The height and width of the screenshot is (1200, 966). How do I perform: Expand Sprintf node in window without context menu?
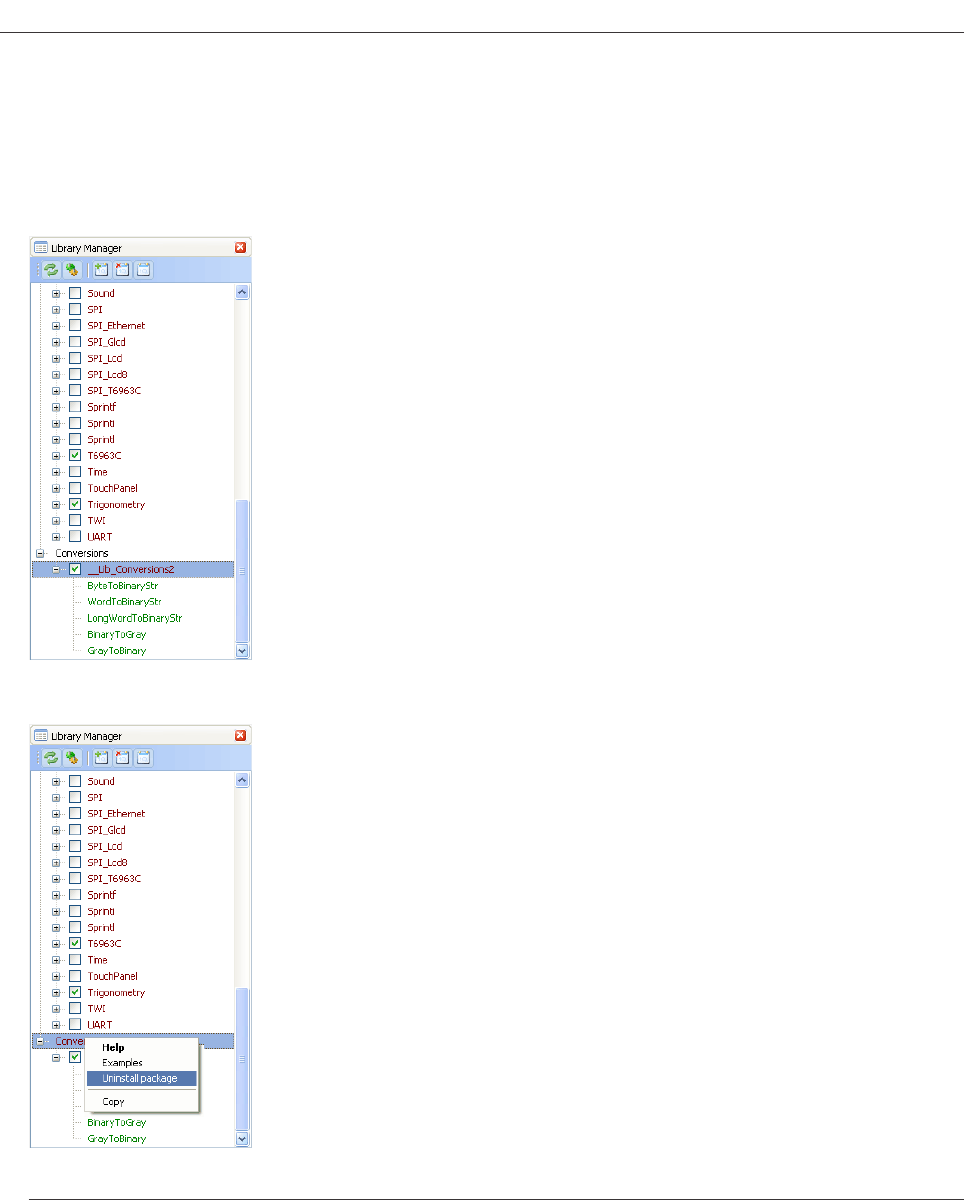(57, 407)
